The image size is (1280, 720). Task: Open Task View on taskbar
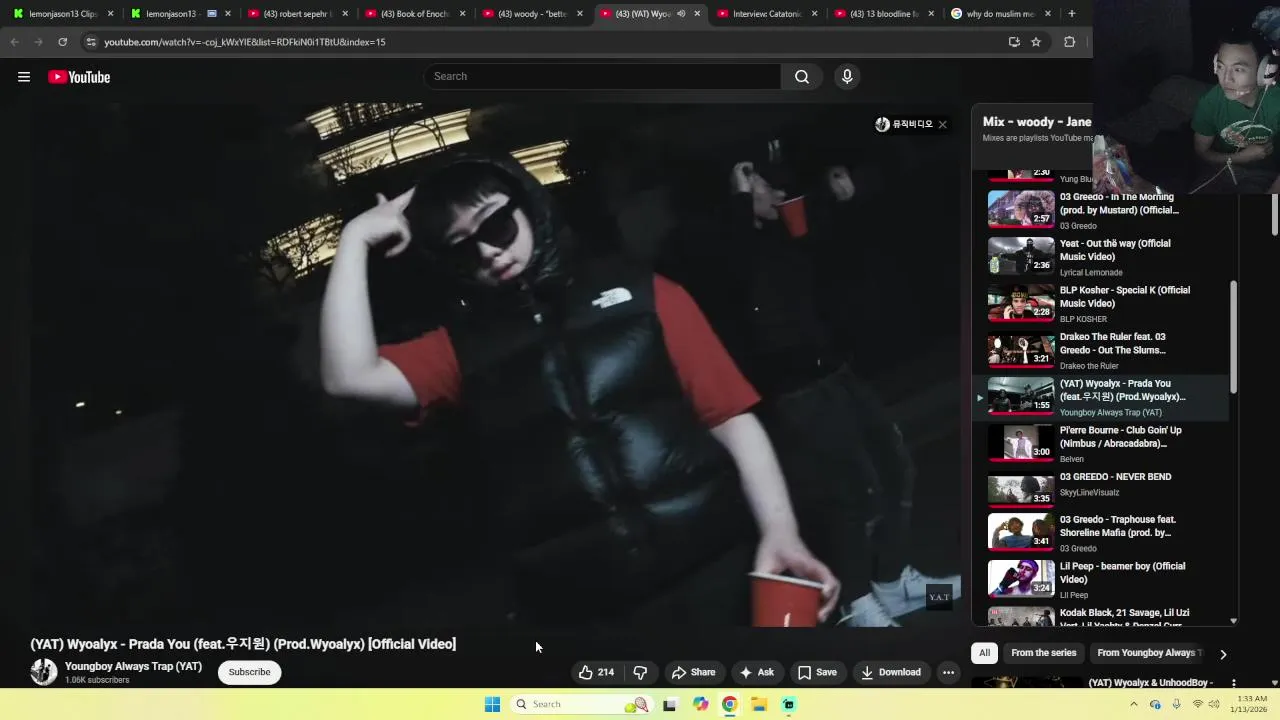click(x=669, y=704)
